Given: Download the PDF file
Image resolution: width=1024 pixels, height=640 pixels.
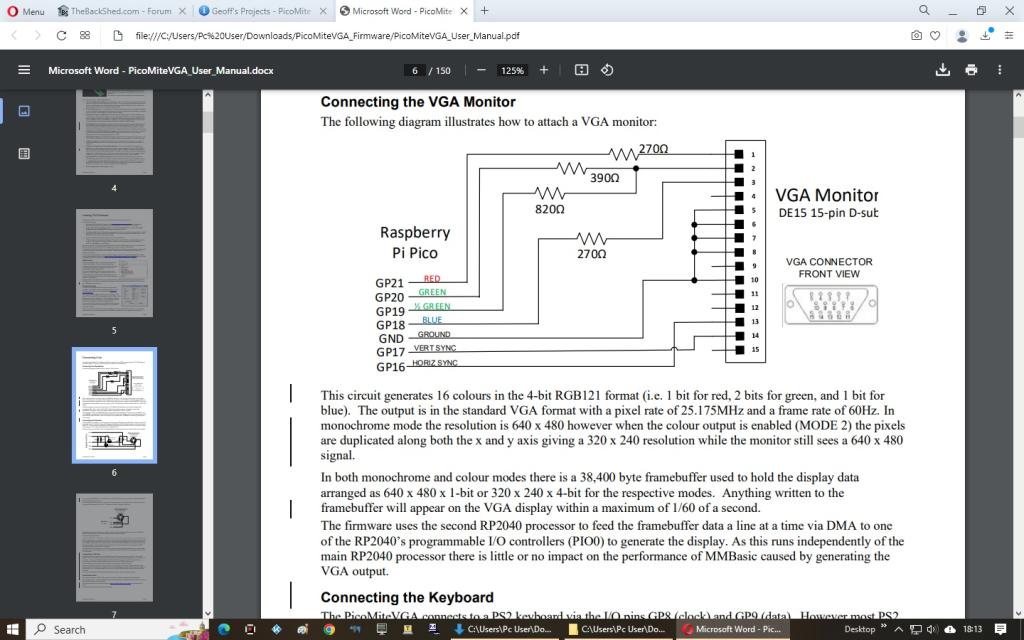Looking at the screenshot, I should point(941,70).
